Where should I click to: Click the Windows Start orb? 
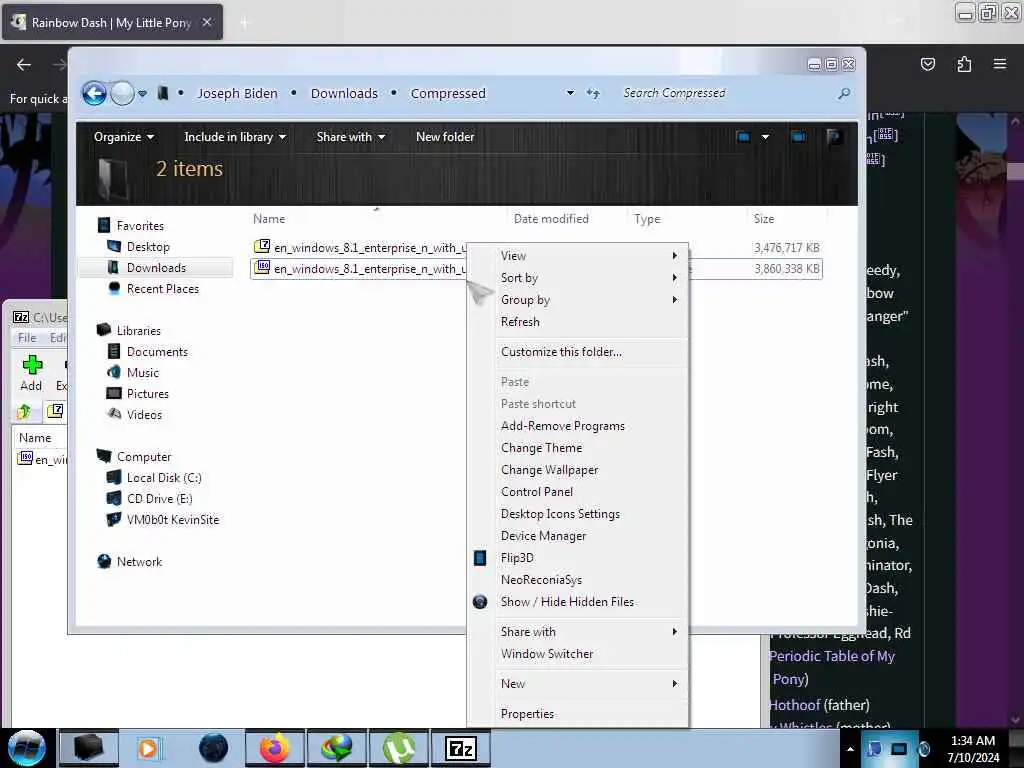27,748
